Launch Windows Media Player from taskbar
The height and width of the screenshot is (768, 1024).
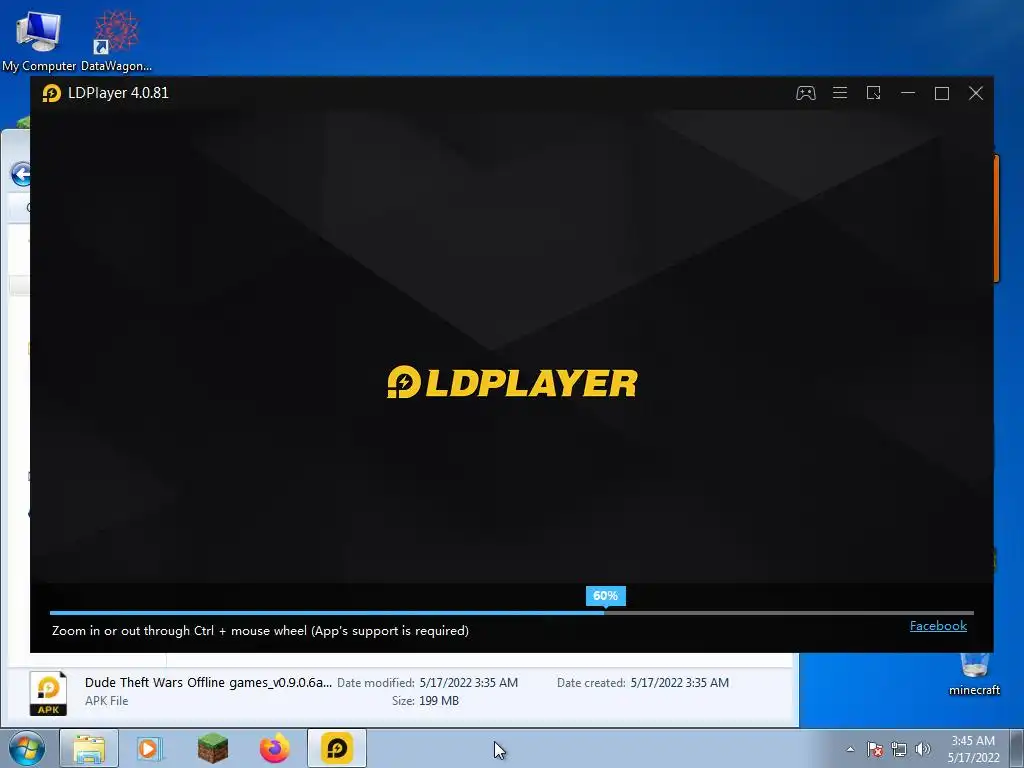150,748
